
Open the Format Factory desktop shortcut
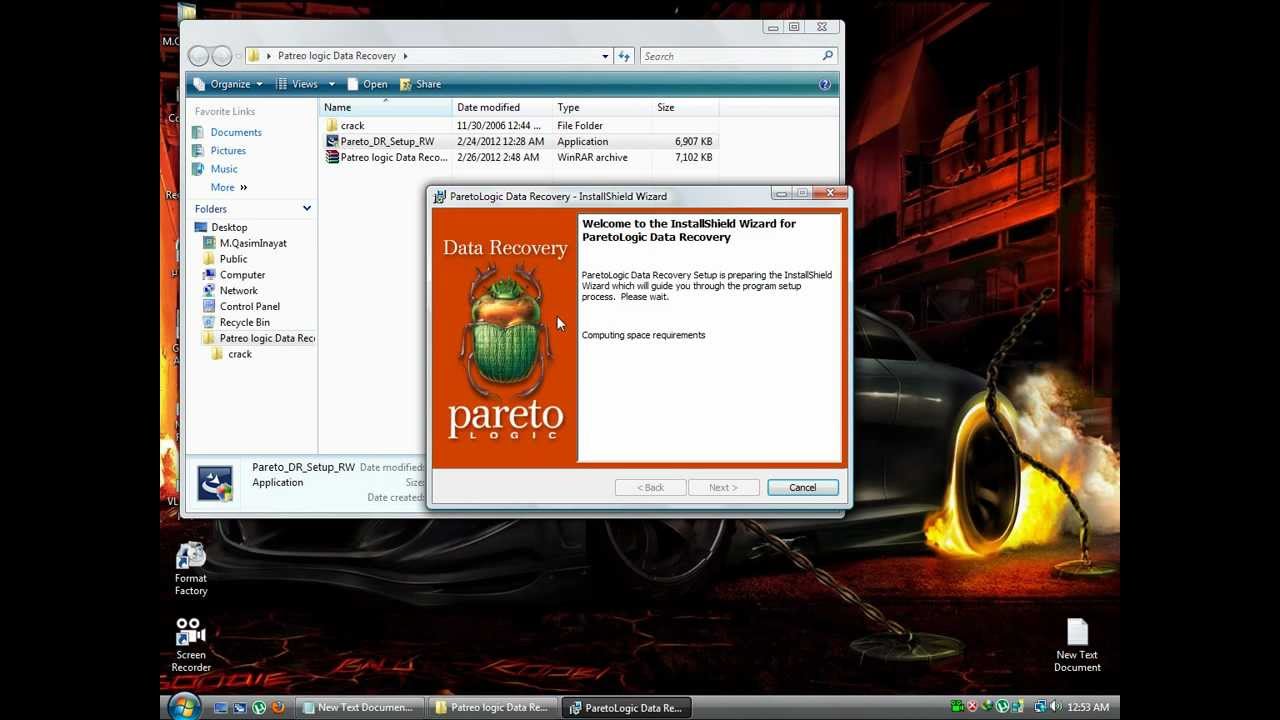click(191, 569)
